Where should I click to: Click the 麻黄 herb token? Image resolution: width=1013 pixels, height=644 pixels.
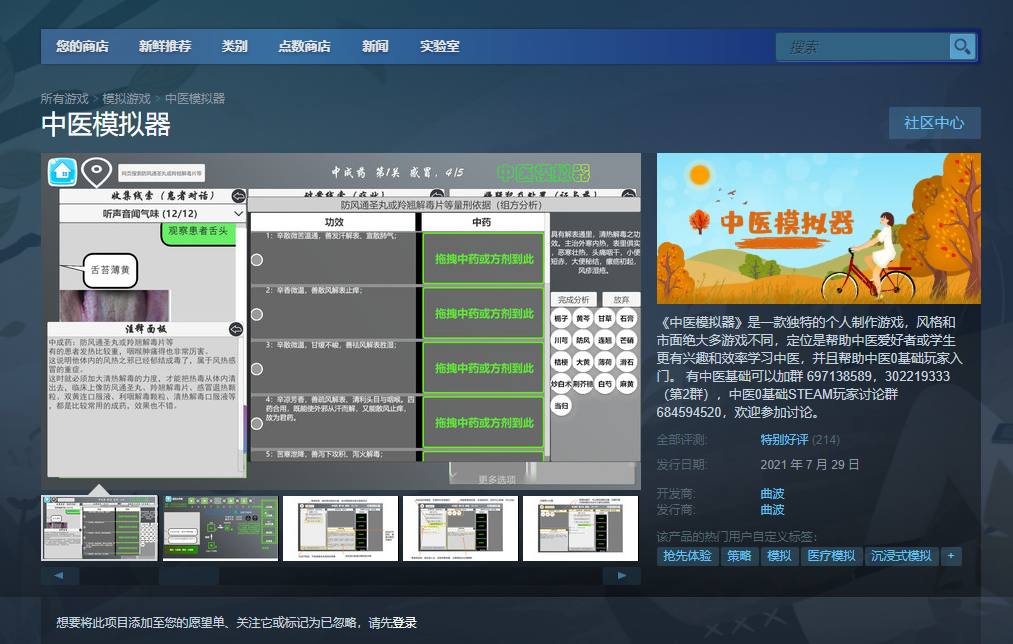pyautogui.click(x=627, y=384)
